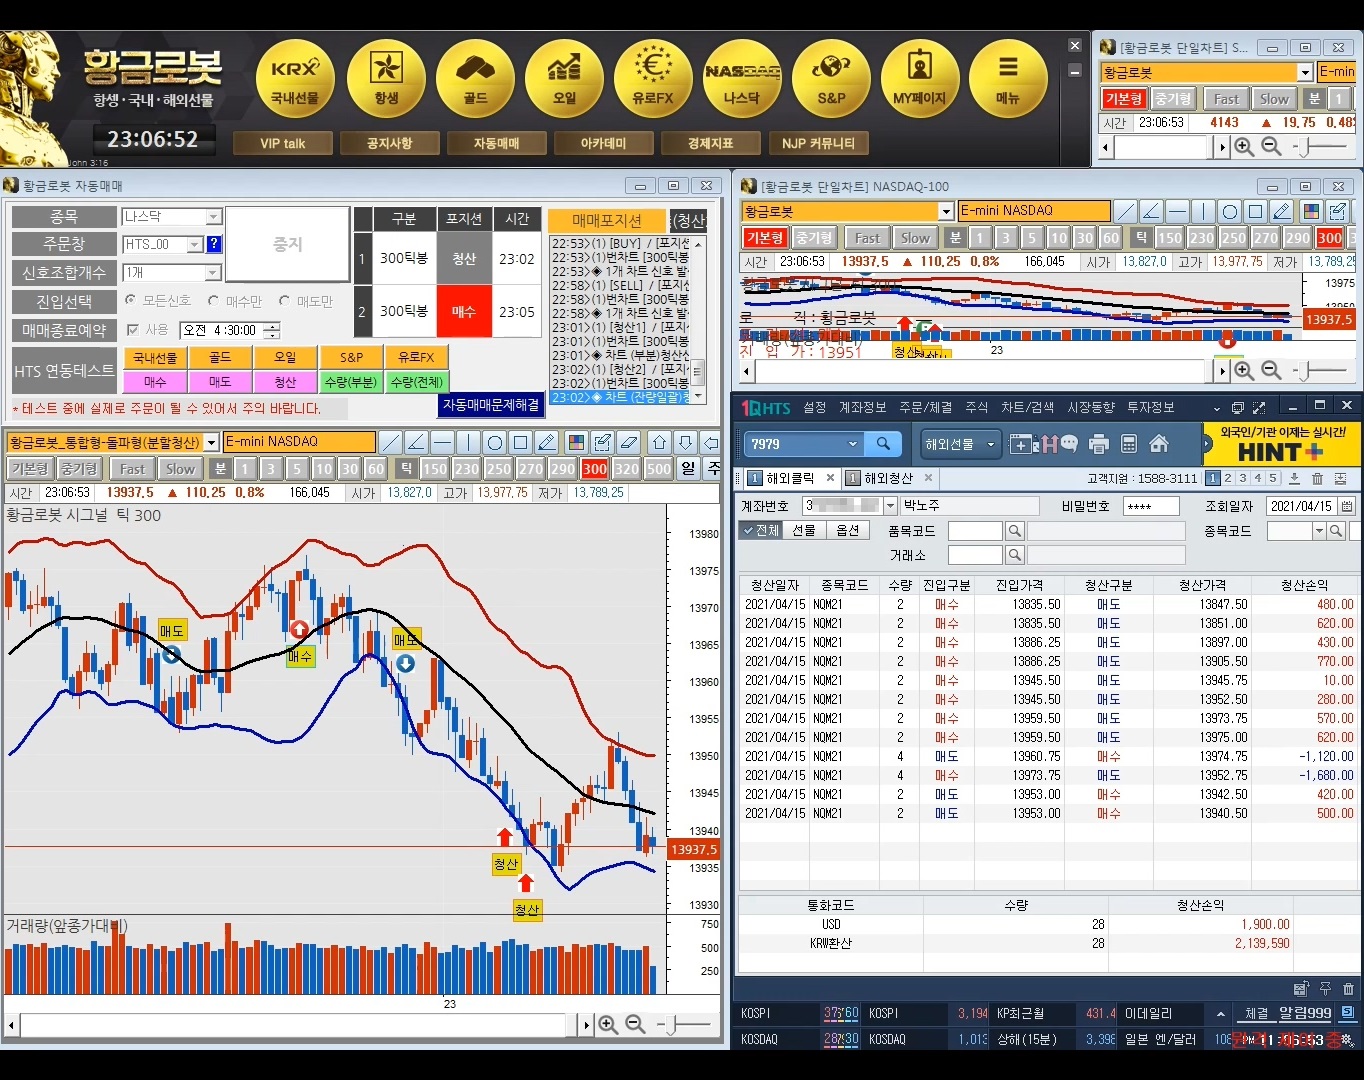The image size is (1364, 1080).
Task: Open color palette in bottom-left chart toolbar
Action: pos(577,442)
